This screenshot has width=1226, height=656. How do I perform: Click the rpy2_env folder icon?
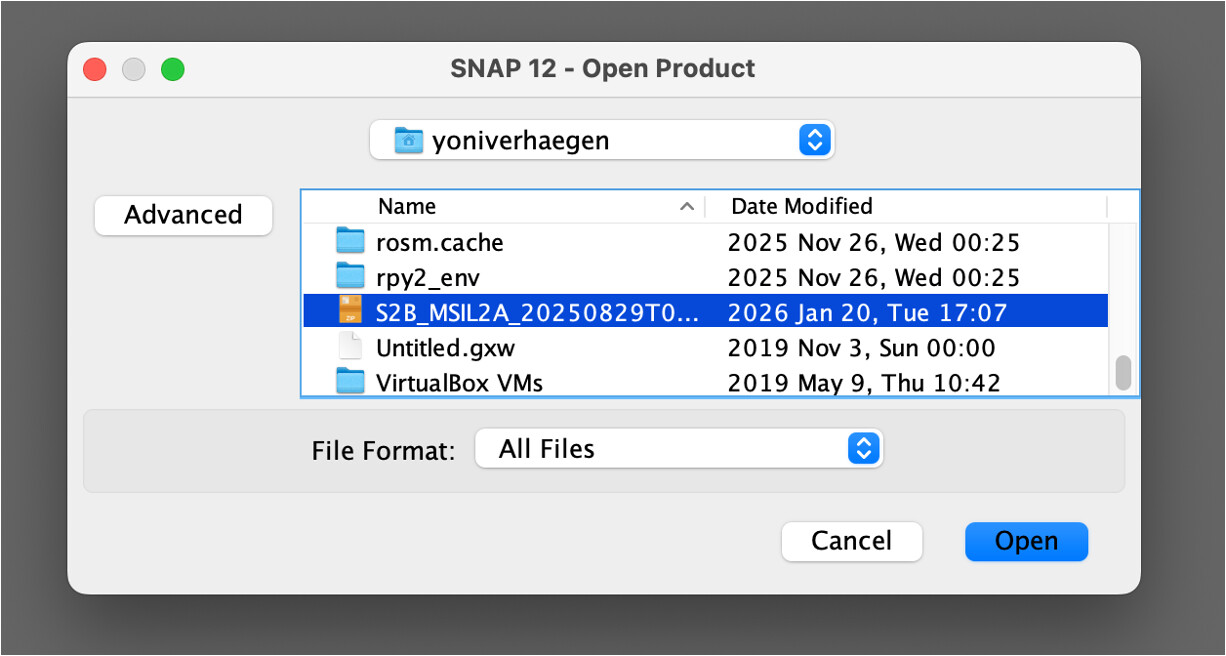(350, 277)
